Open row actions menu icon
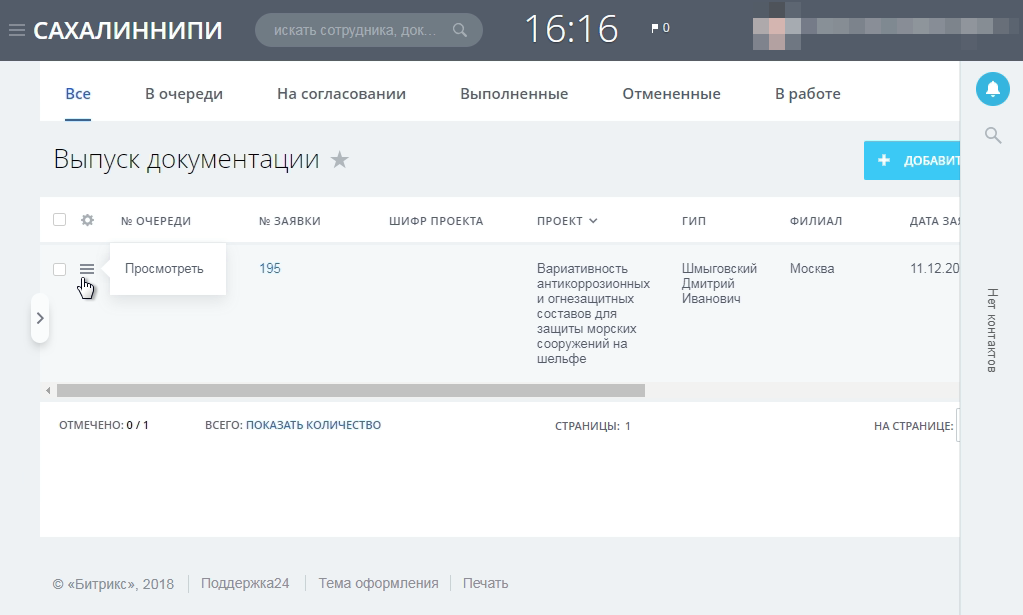Screen dimensions: 1023x615 coord(87,269)
